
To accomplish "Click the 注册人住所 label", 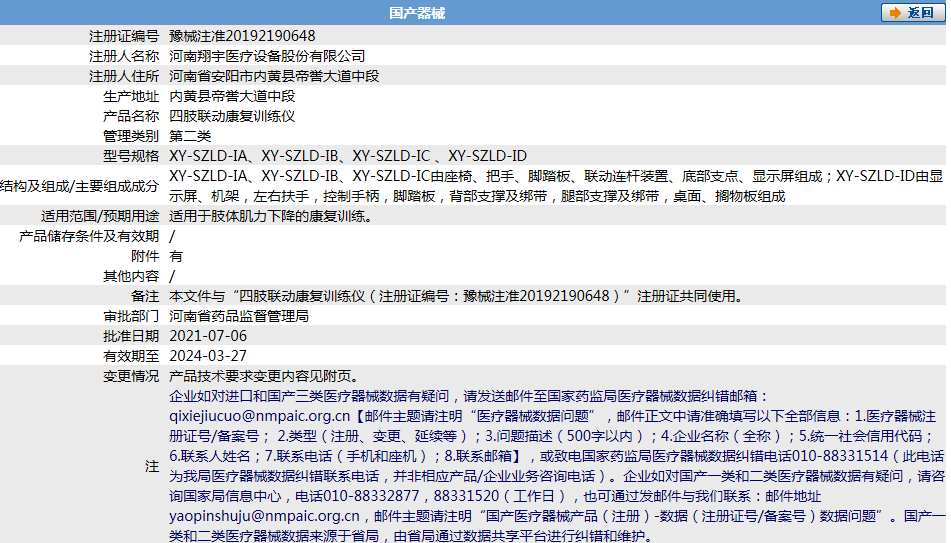I will point(124,76).
